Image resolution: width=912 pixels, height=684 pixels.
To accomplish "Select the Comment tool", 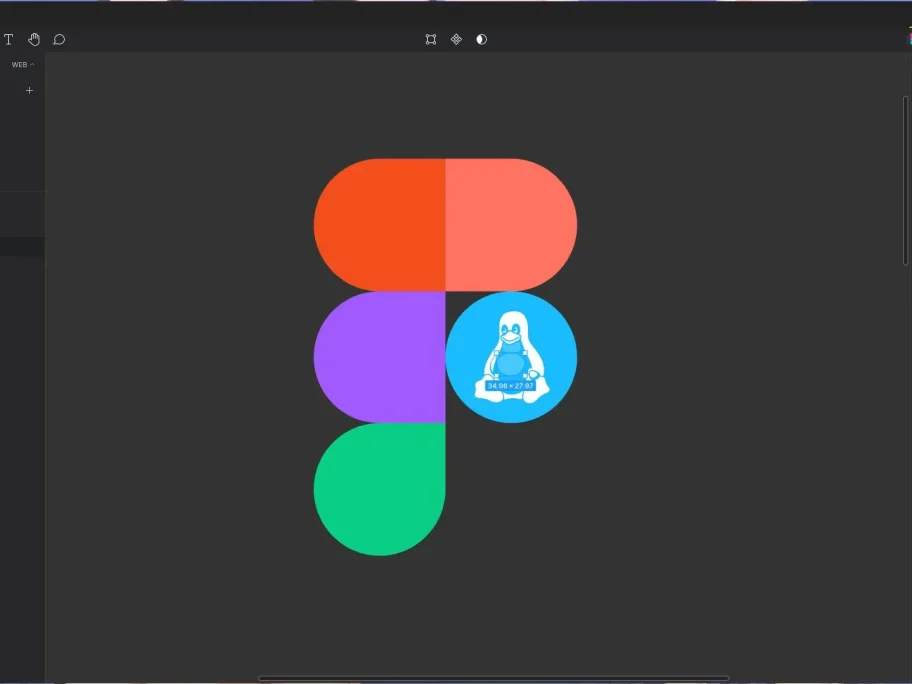I will pyautogui.click(x=59, y=39).
